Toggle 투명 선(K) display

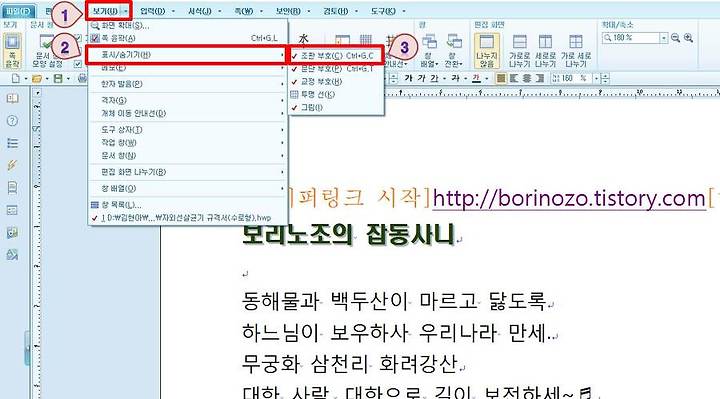tap(336, 95)
